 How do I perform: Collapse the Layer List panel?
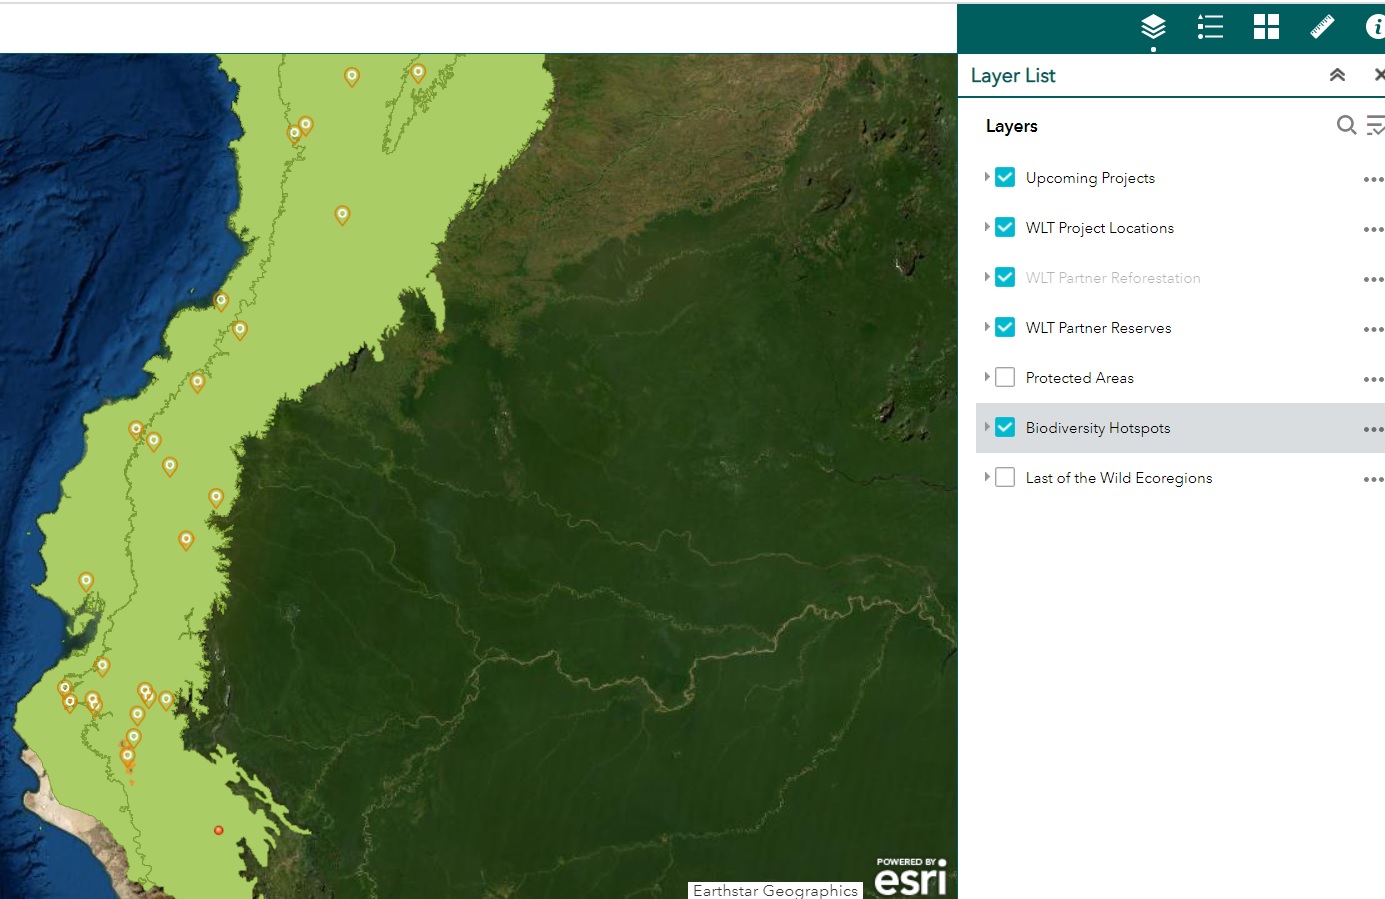pos(1337,75)
